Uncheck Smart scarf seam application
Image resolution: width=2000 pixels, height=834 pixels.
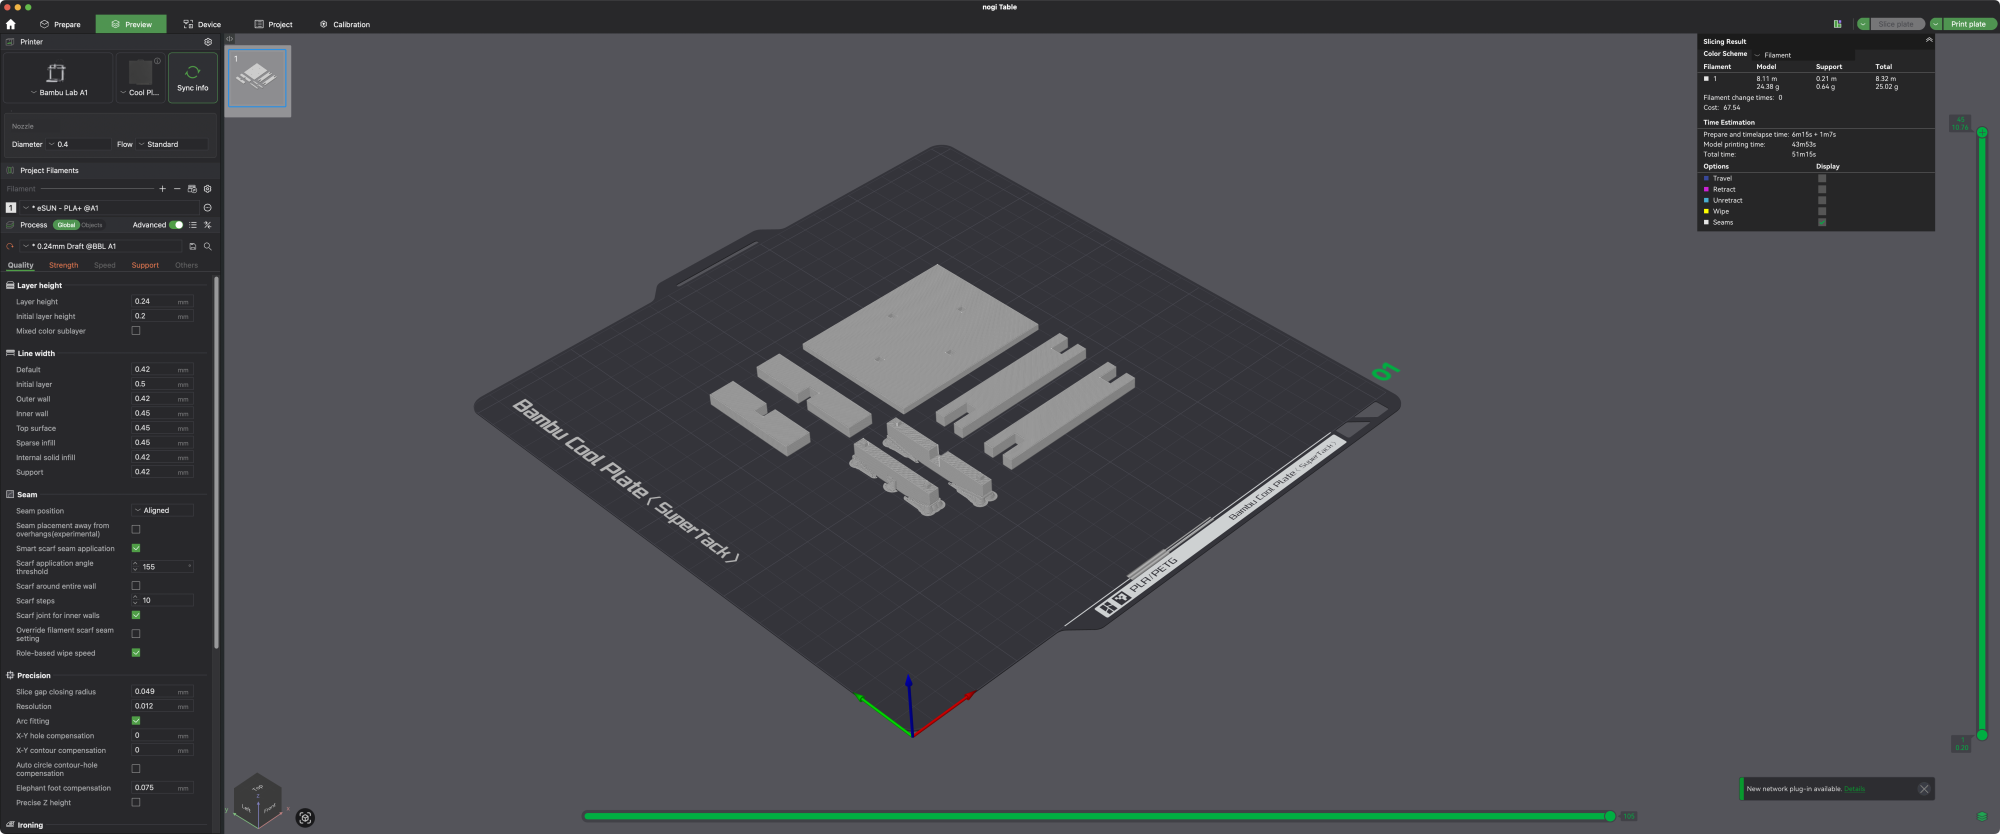136,548
